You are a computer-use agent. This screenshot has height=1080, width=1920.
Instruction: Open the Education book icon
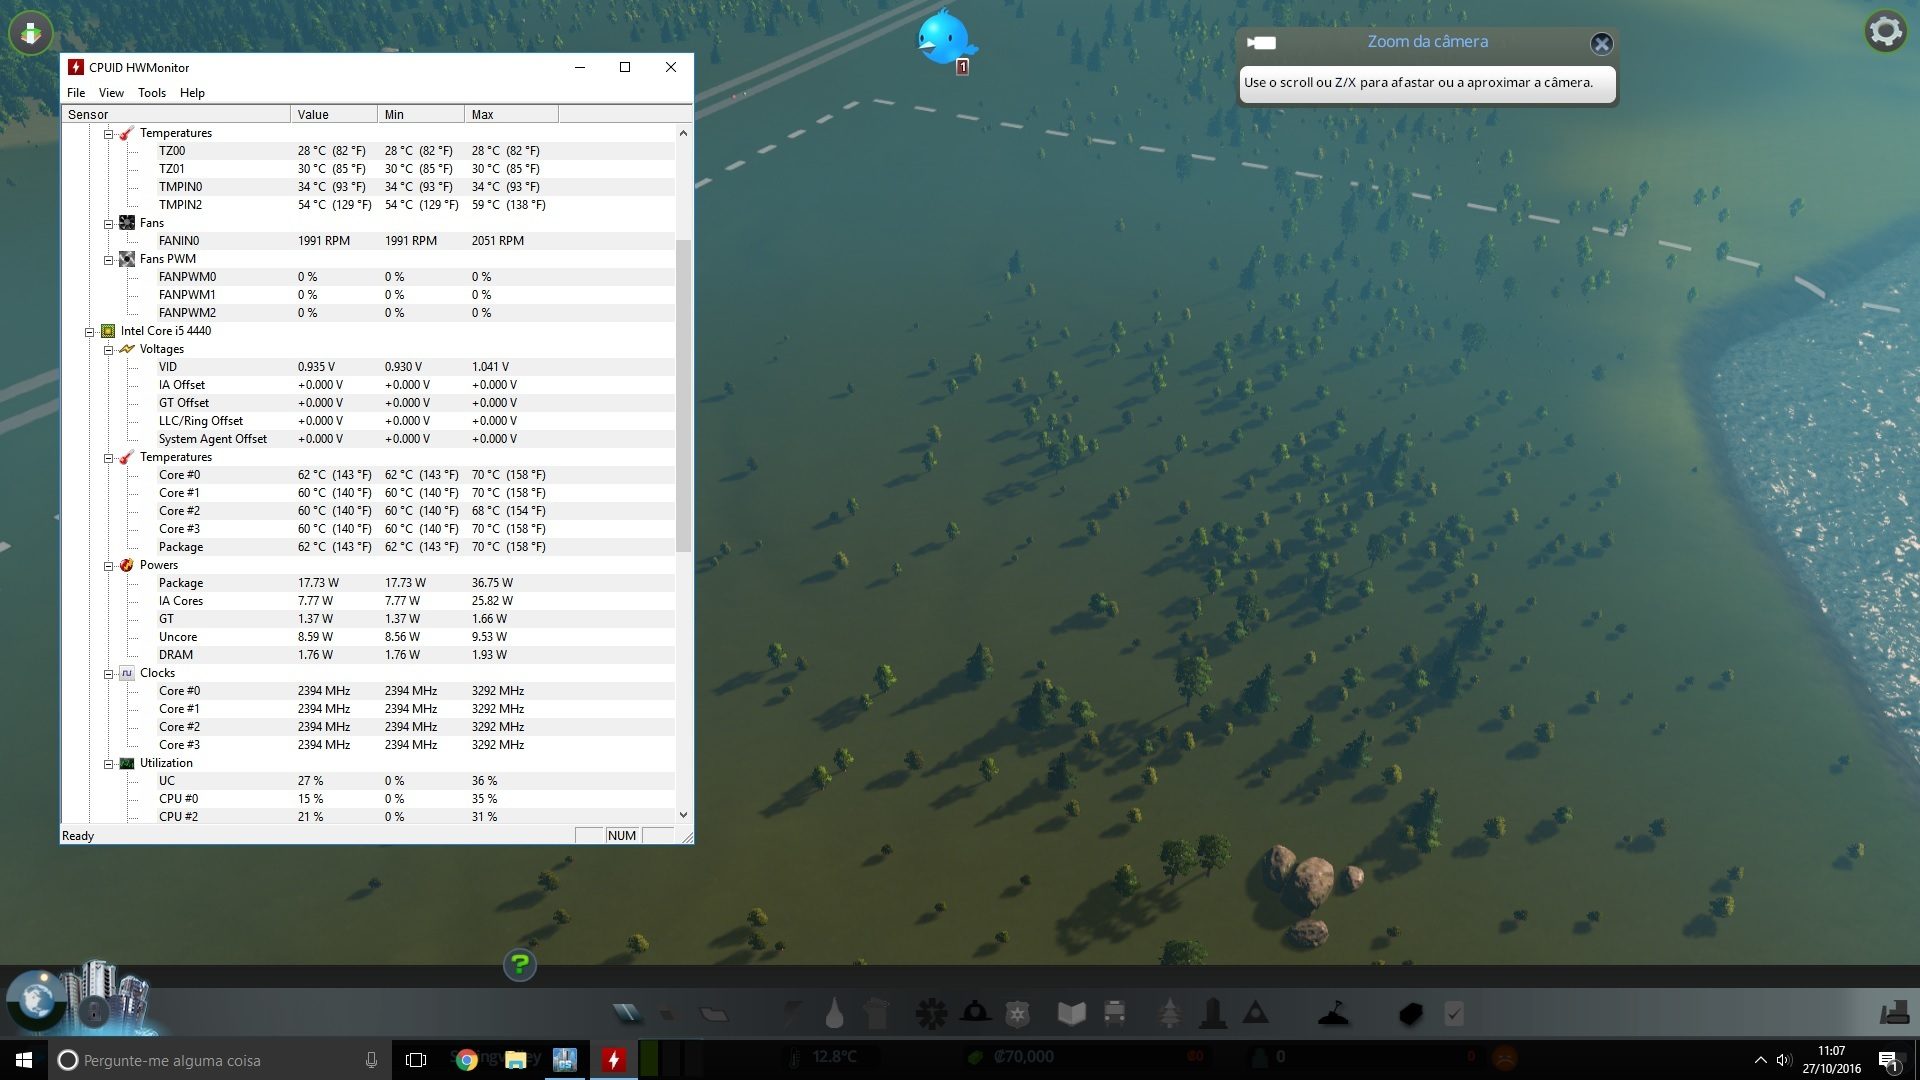coord(1071,1014)
